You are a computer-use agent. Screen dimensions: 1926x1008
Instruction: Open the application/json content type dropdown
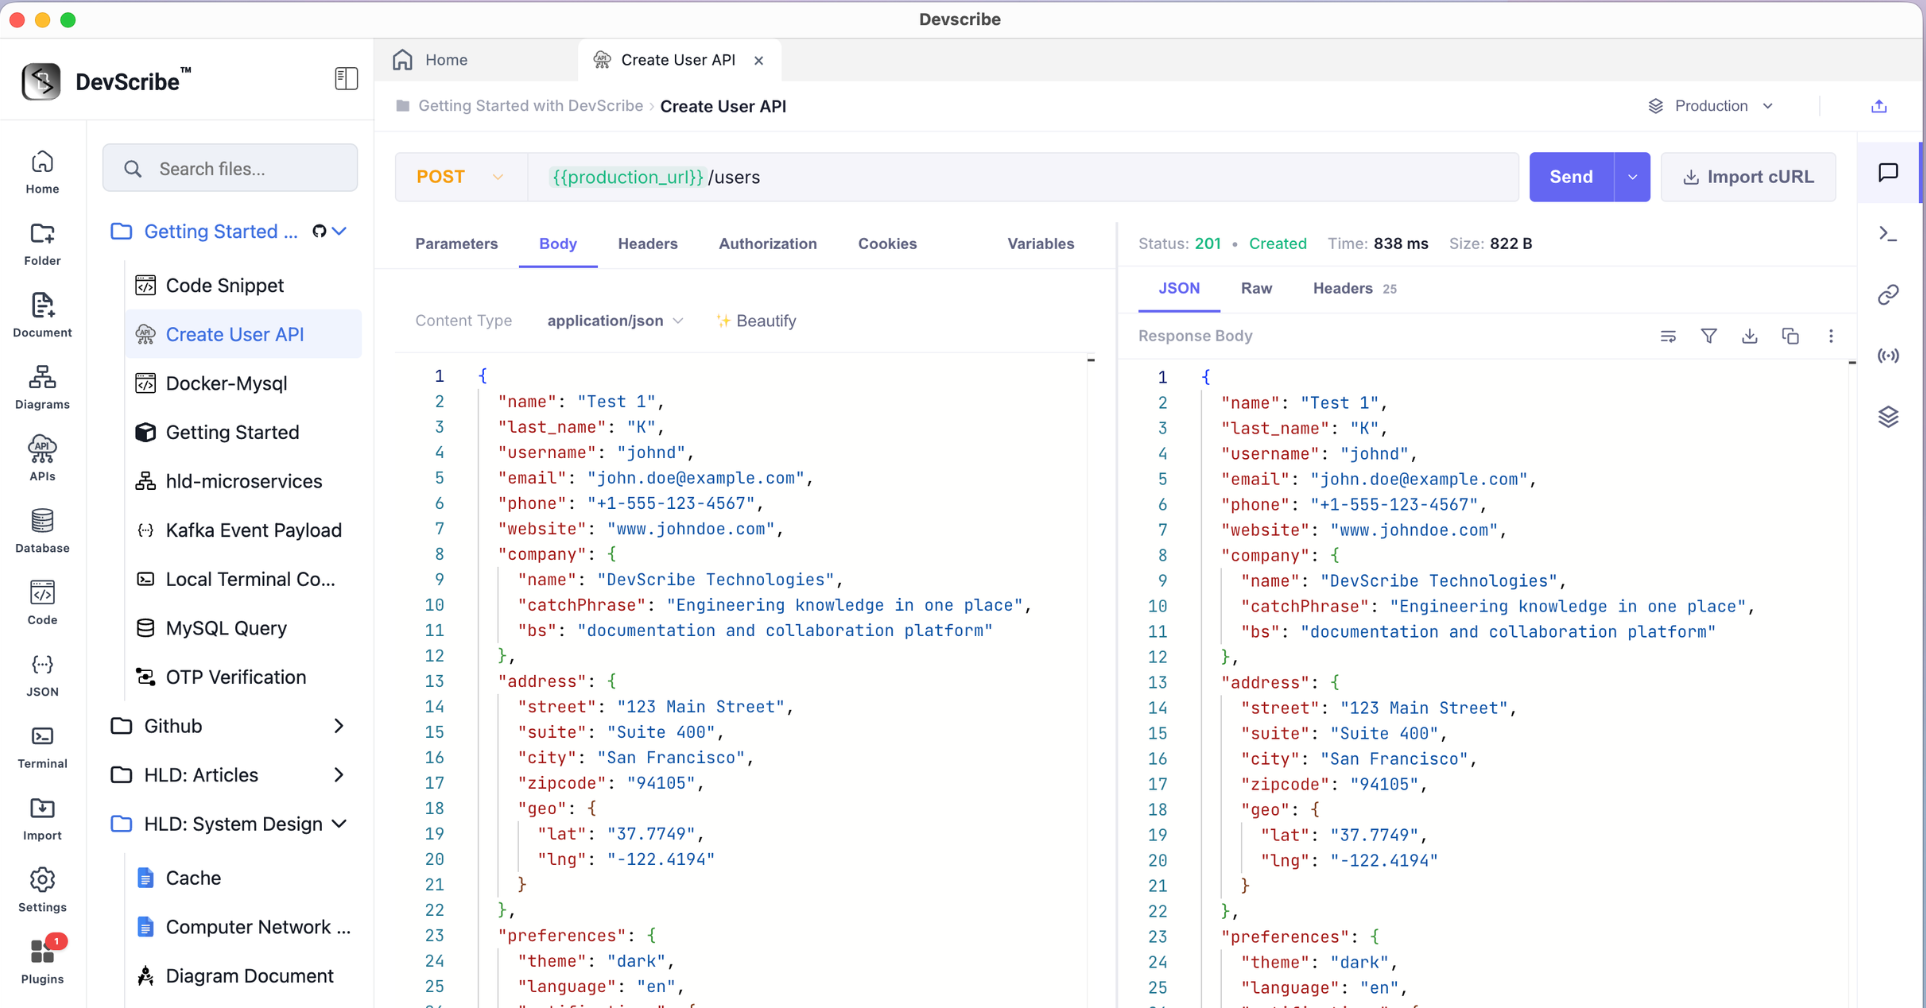(615, 321)
